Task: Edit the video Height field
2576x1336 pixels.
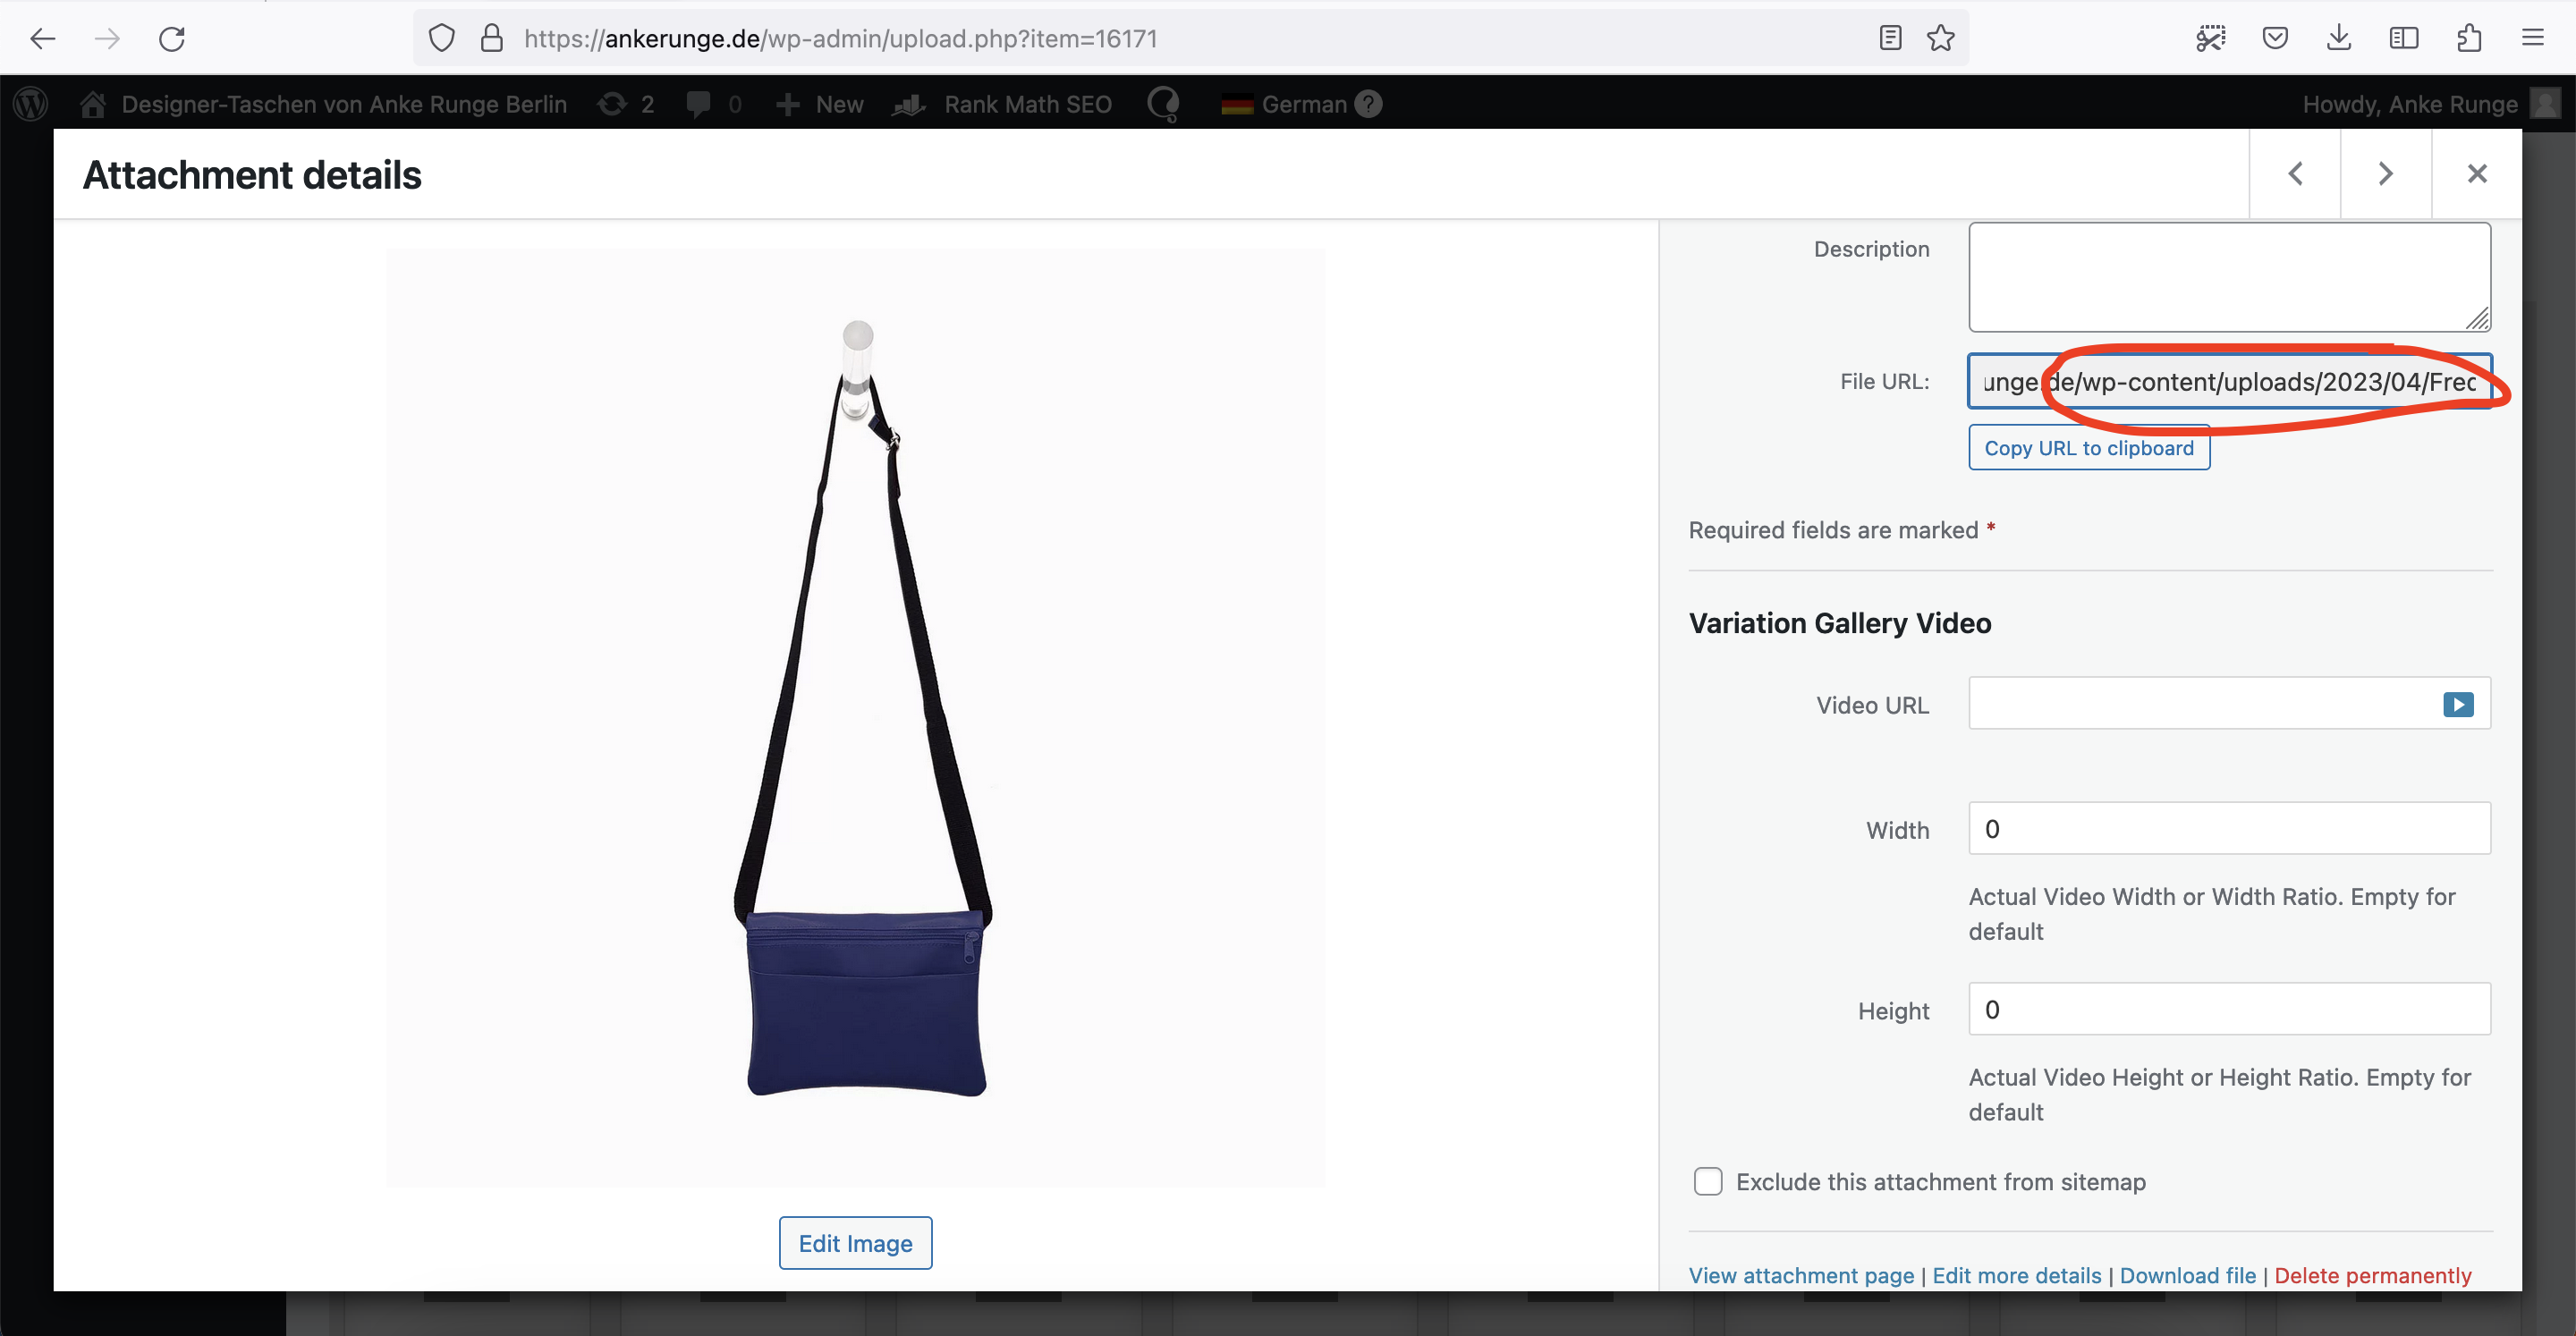Action: (x=2229, y=1009)
